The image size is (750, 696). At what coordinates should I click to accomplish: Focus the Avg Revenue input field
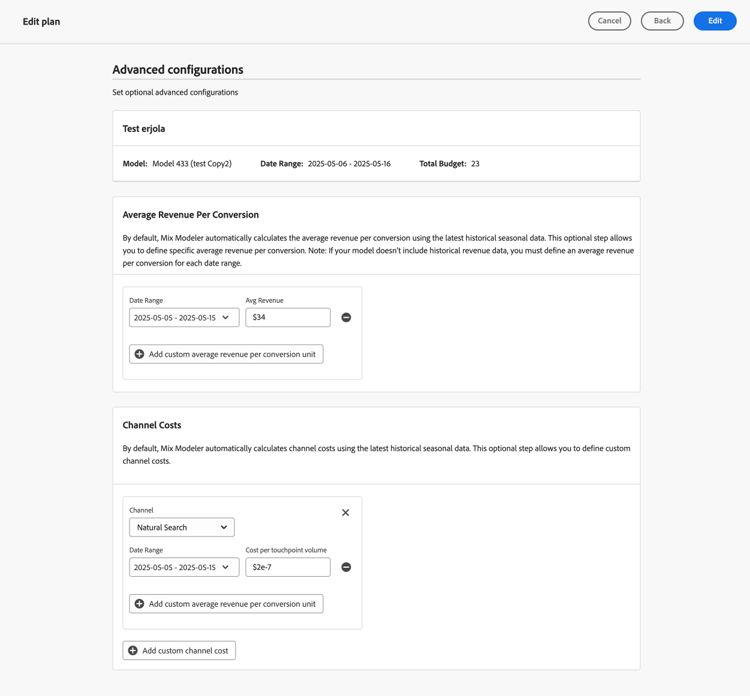click(x=288, y=318)
